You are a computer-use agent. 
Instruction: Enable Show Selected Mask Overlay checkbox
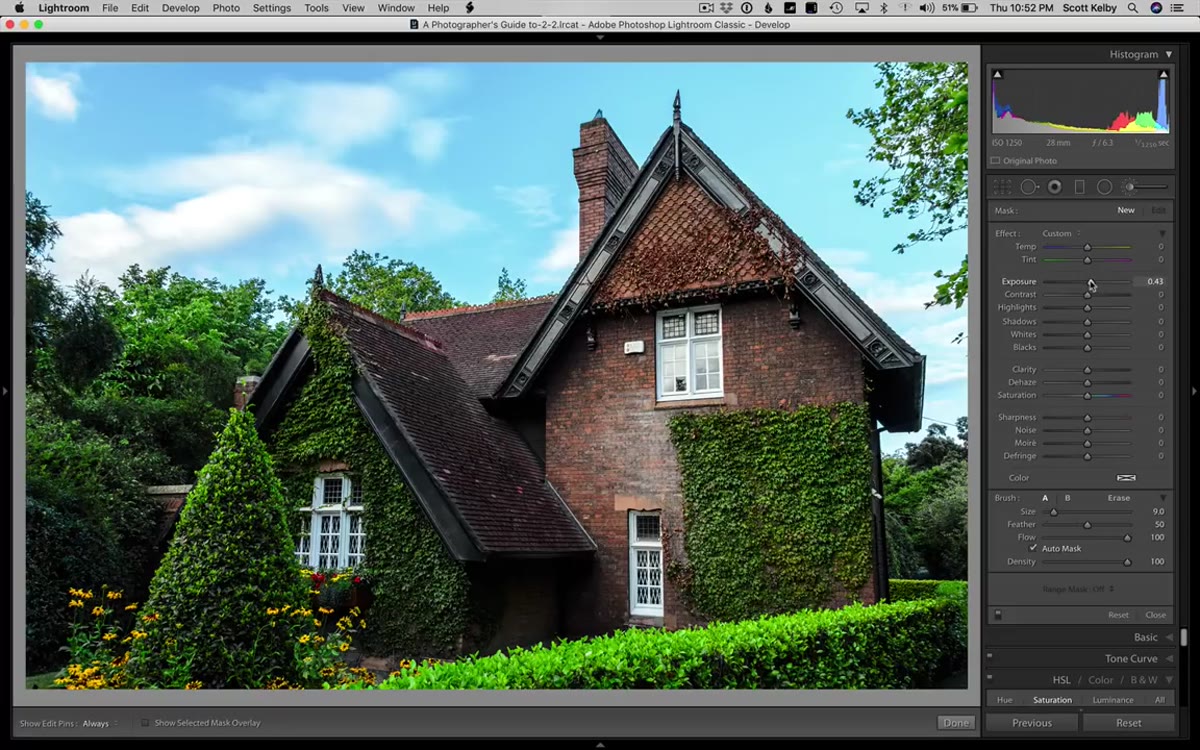(x=145, y=723)
